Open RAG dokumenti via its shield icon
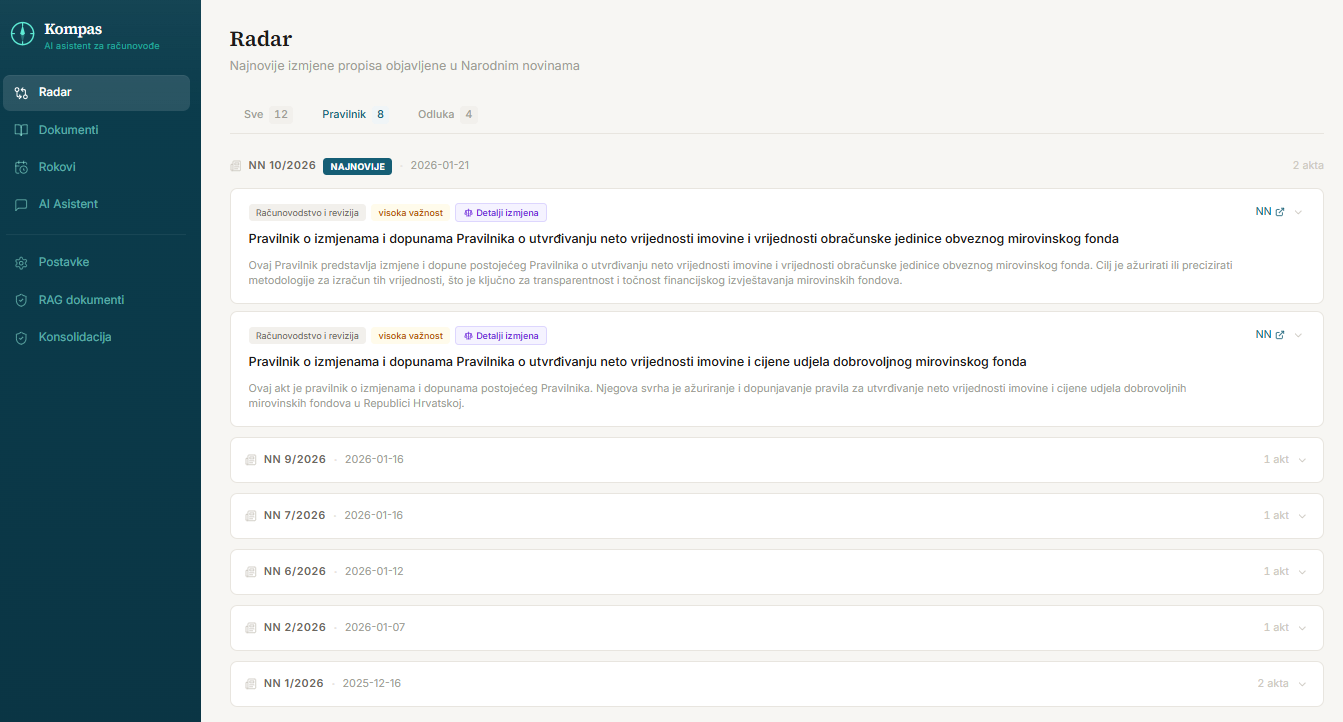This screenshot has width=1343, height=722. pyautogui.click(x=21, y=300)
